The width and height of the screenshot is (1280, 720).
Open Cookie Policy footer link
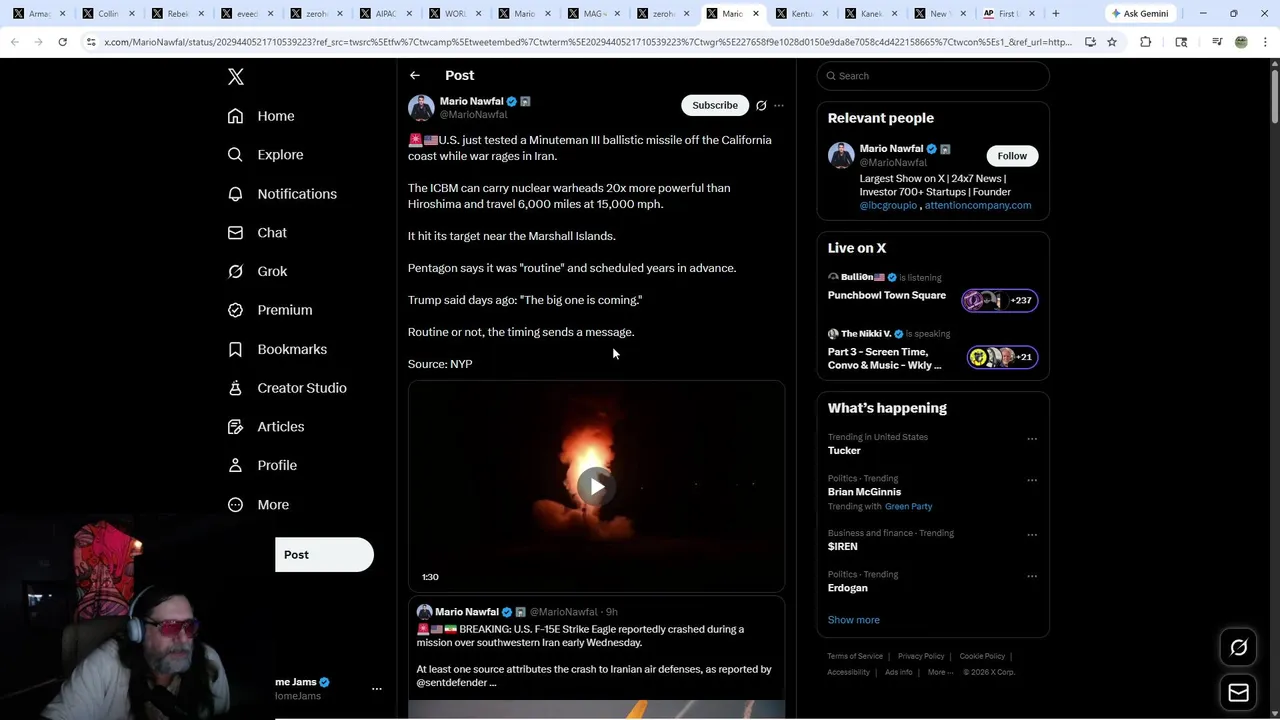(x=982, y=657)
